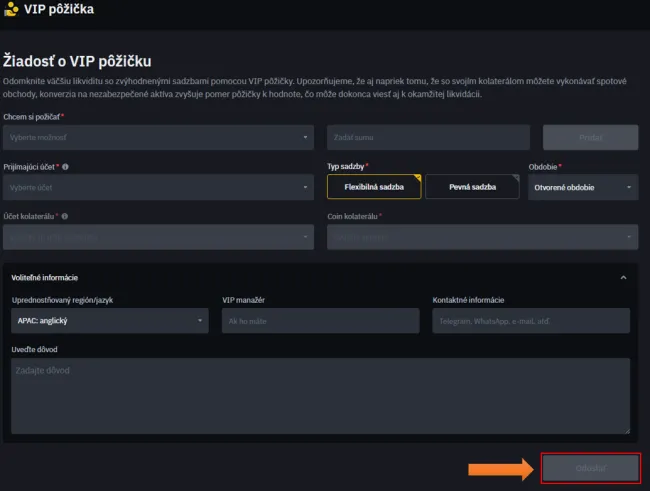The width and height of the screenshot is (650, 491).
Task: Open the Chcem si požičať dropdown
Action: [159, 137]
